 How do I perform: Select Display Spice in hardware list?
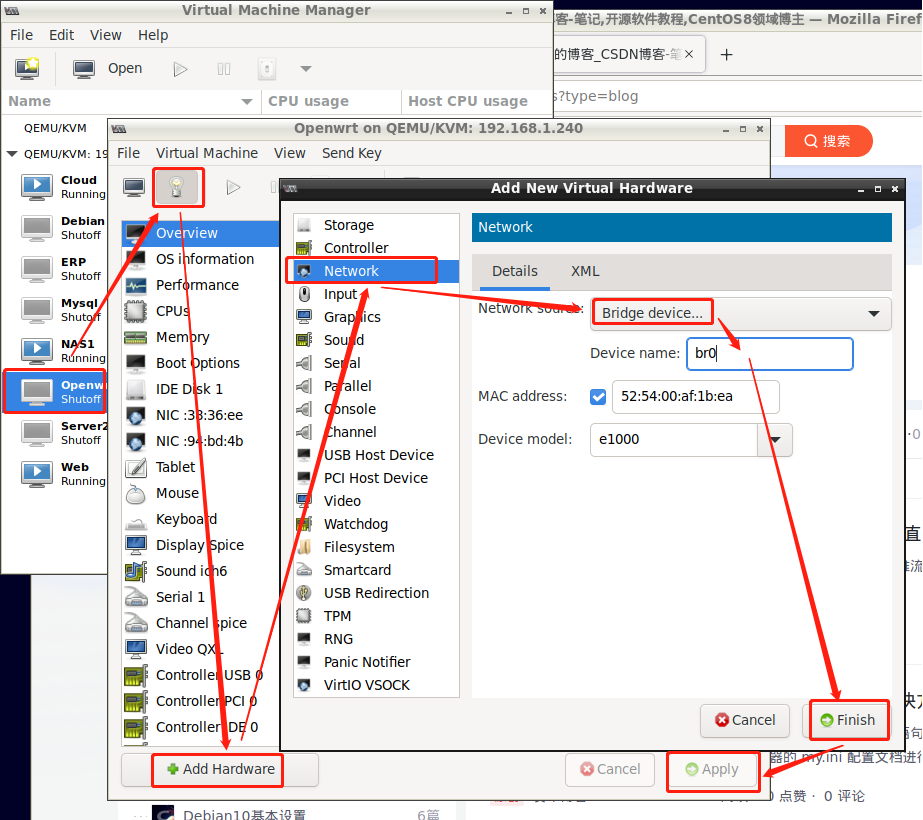pyautogui.click(x=201, y=545)
